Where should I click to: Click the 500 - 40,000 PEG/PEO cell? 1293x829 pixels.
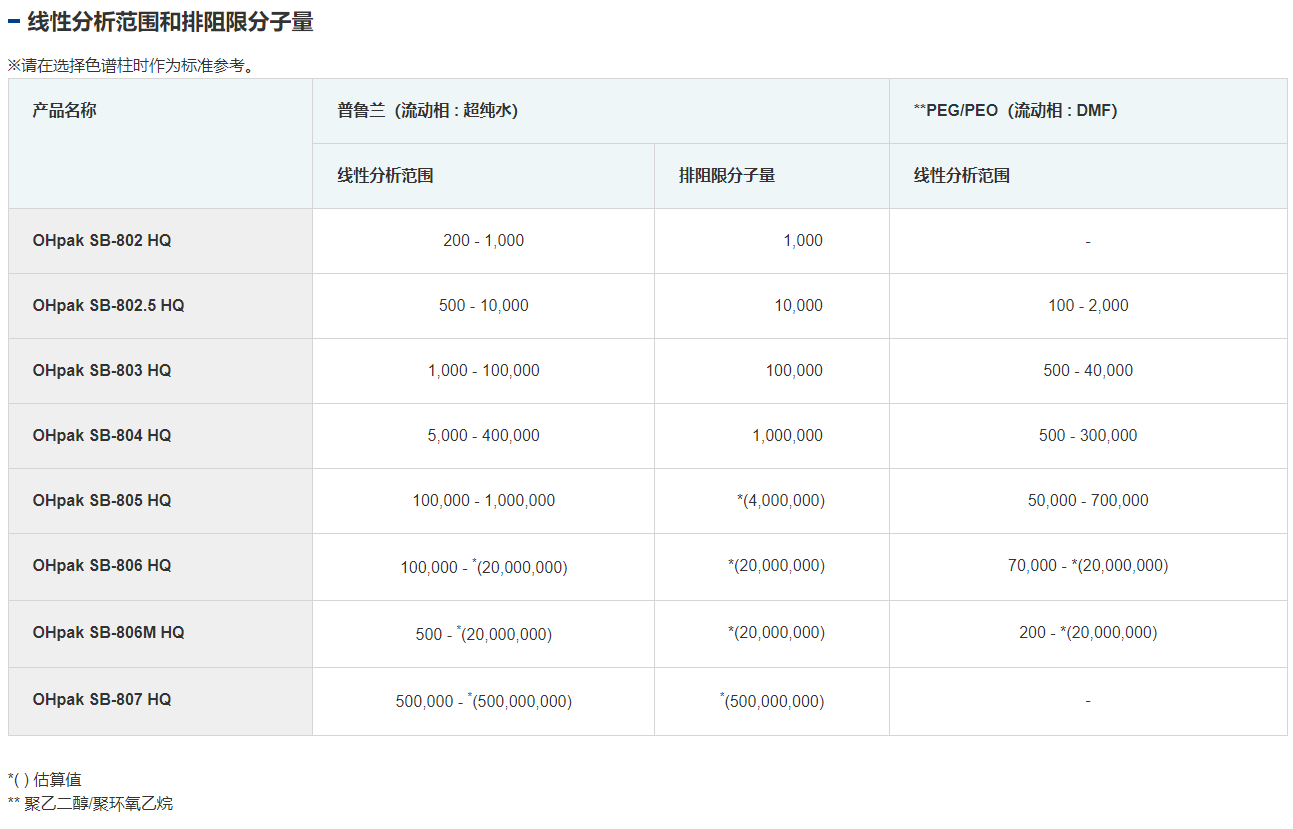1088,371
